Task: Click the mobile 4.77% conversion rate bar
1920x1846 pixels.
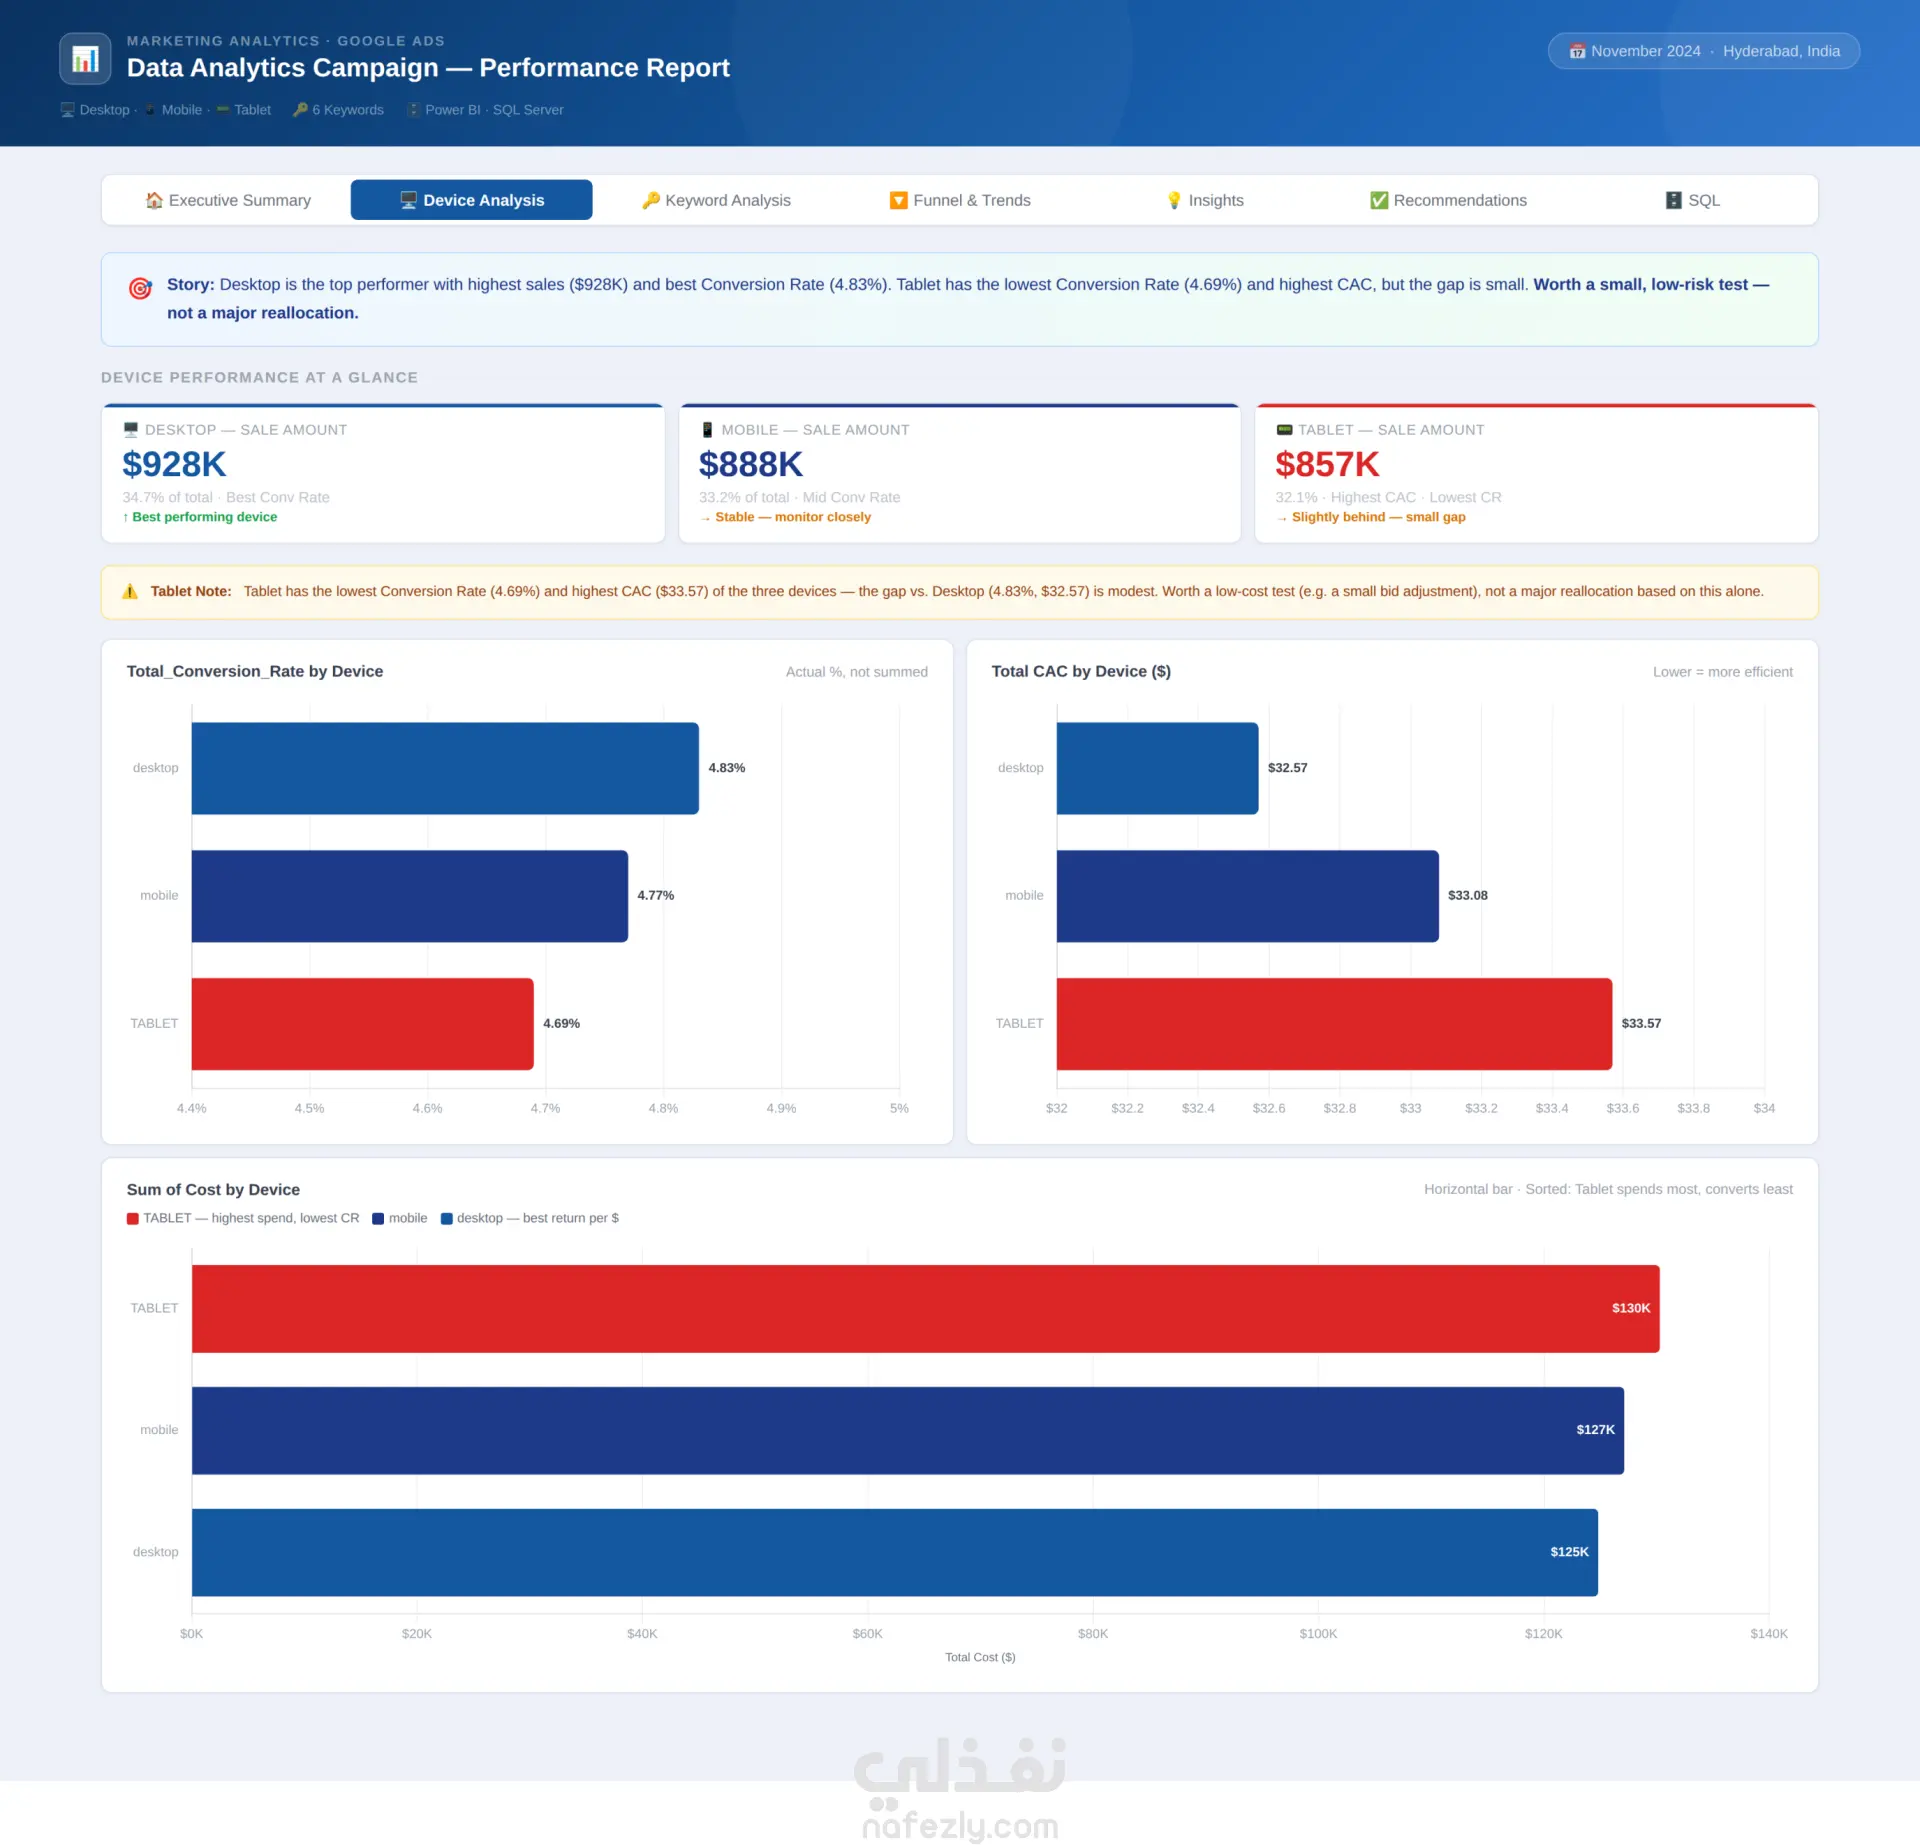Action: pyautogui.click(x=410, y=896)
